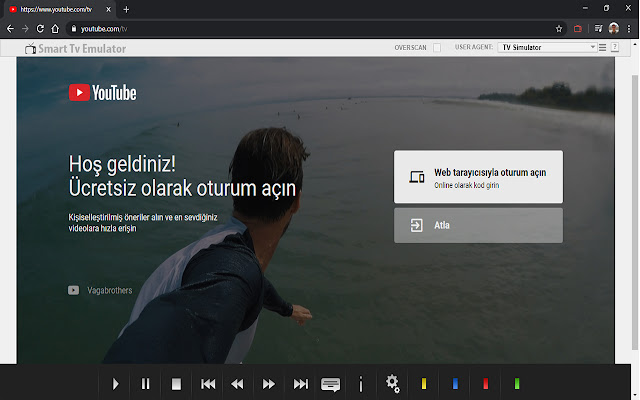Open the browser home page

[x=55, y=29]
